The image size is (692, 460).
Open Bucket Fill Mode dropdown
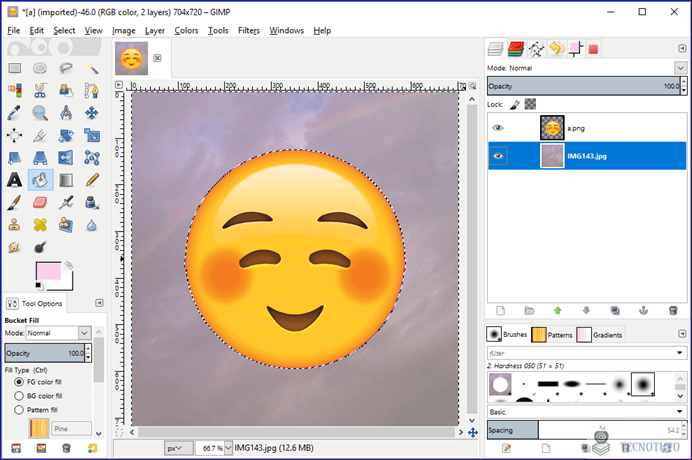84,333
